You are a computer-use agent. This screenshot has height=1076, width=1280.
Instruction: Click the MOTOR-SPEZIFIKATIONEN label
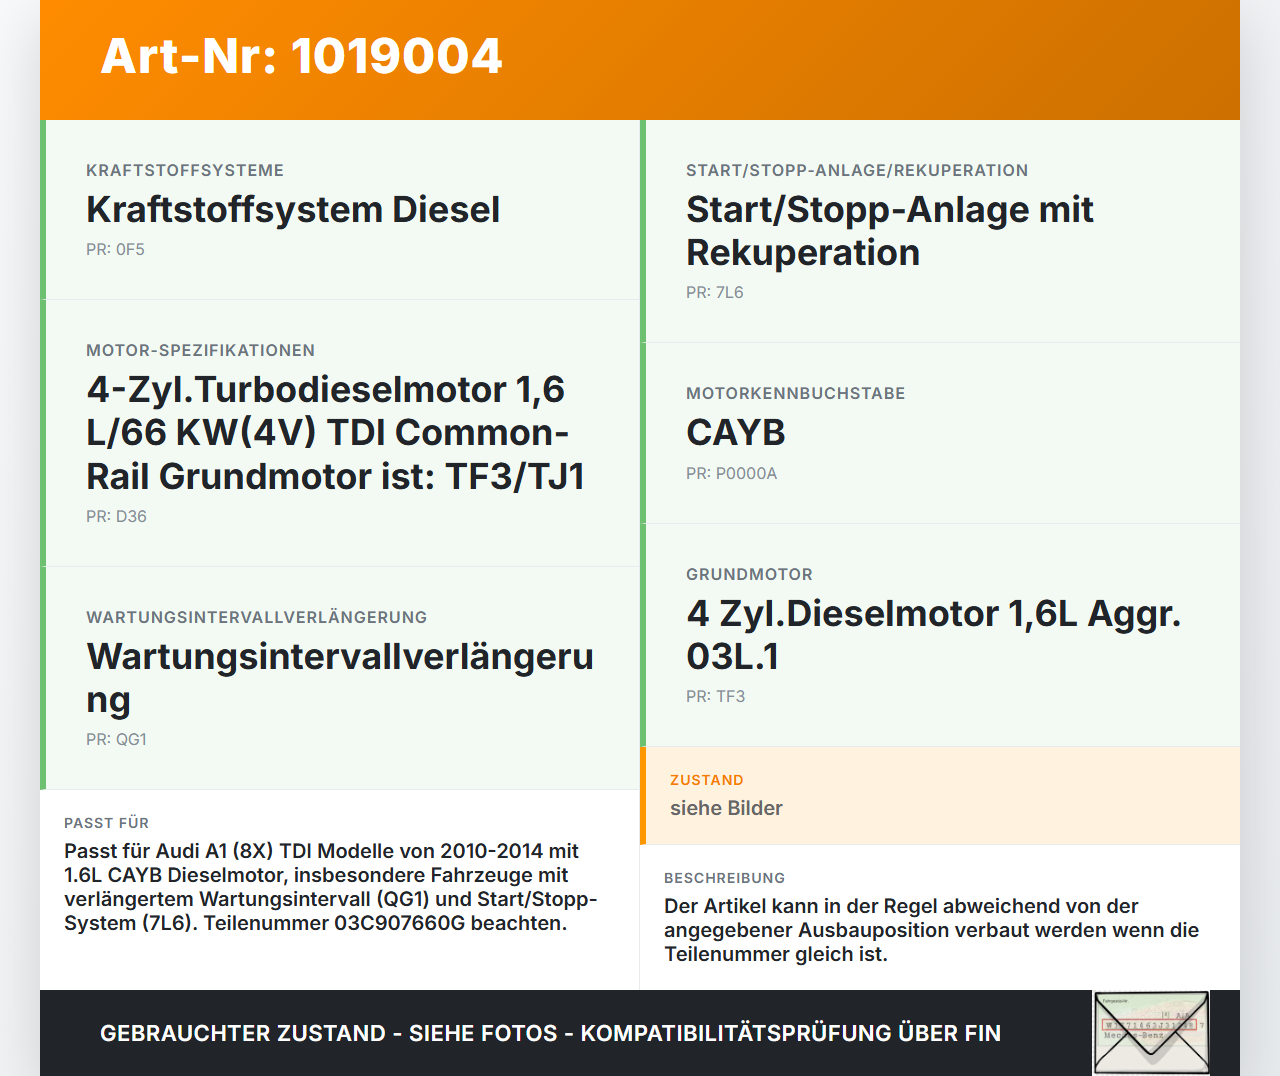200,350
